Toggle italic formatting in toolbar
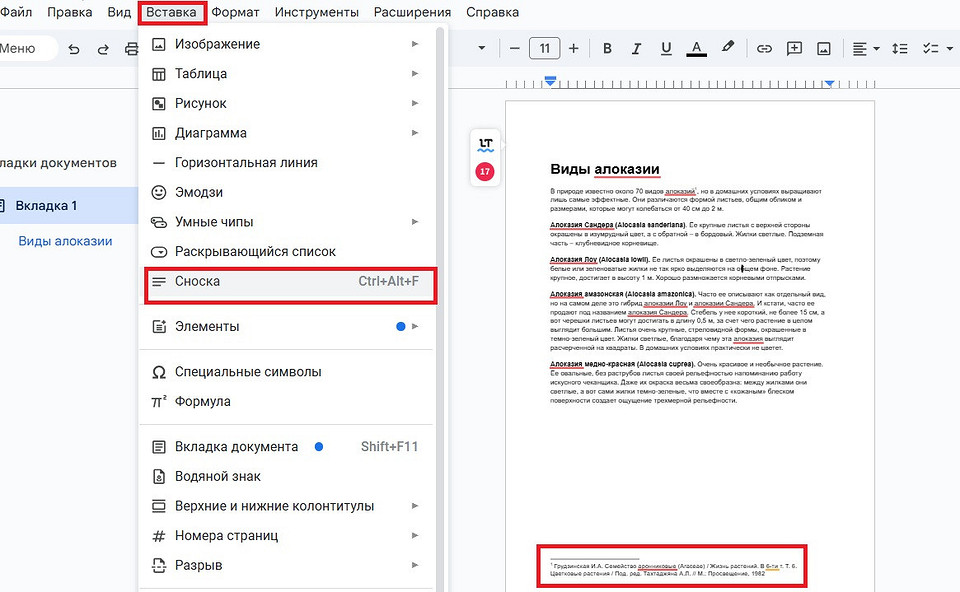This screenshot has height=592, width=960. tap(636, 48)
